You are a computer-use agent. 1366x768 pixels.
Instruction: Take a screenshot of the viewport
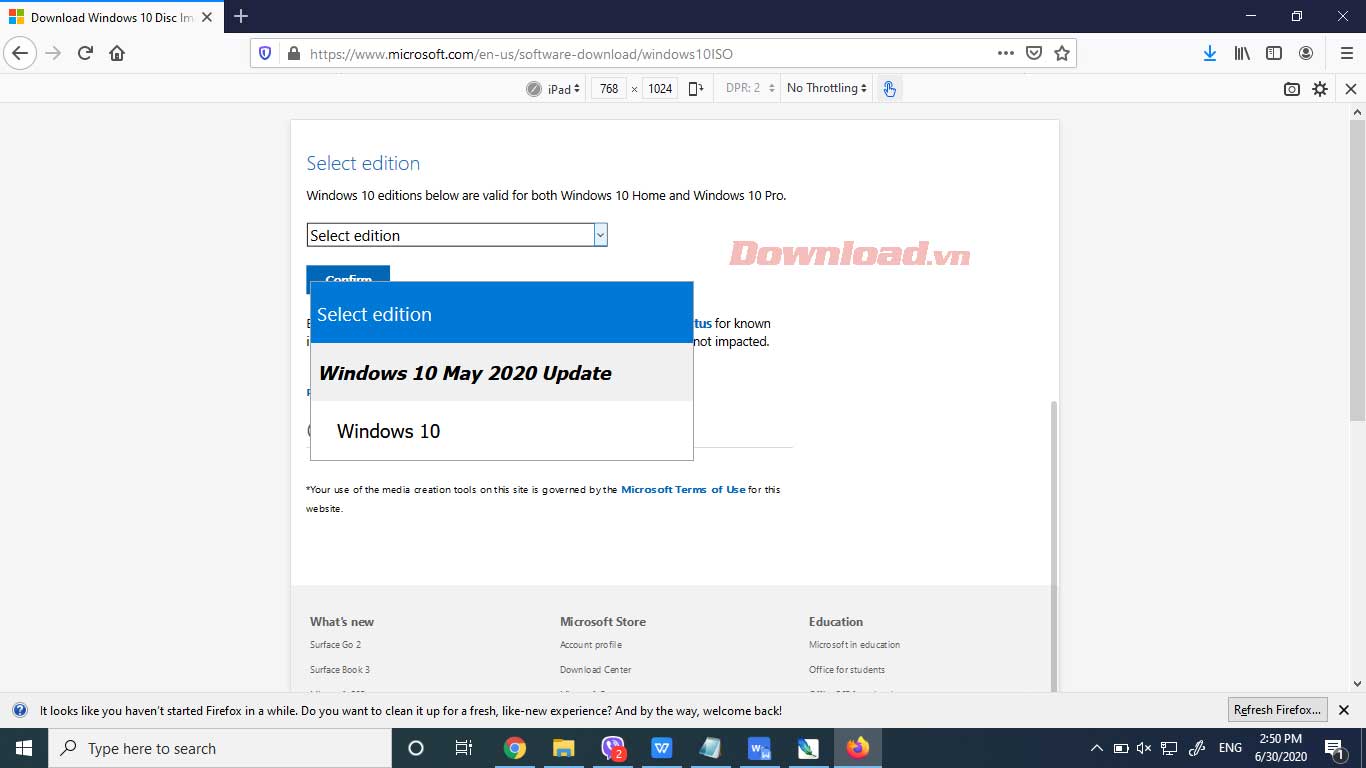point(1292,89)
